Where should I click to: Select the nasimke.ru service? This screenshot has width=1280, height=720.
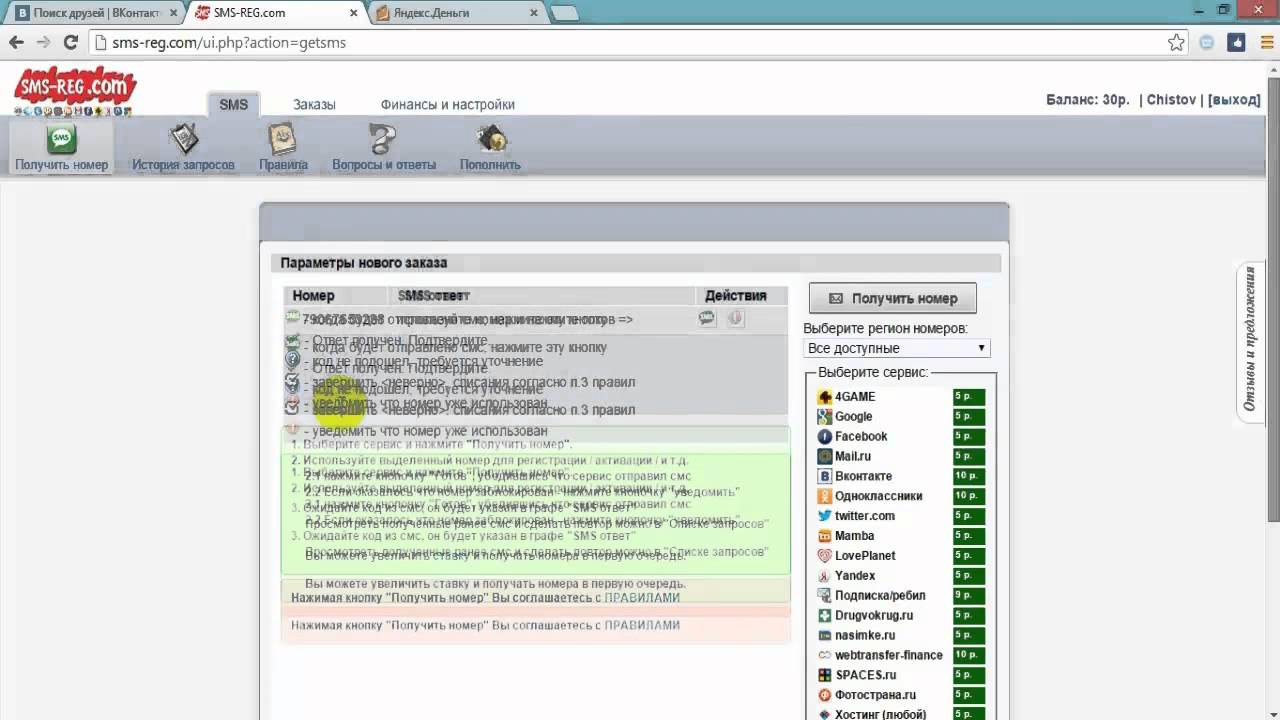coord(865,635)
